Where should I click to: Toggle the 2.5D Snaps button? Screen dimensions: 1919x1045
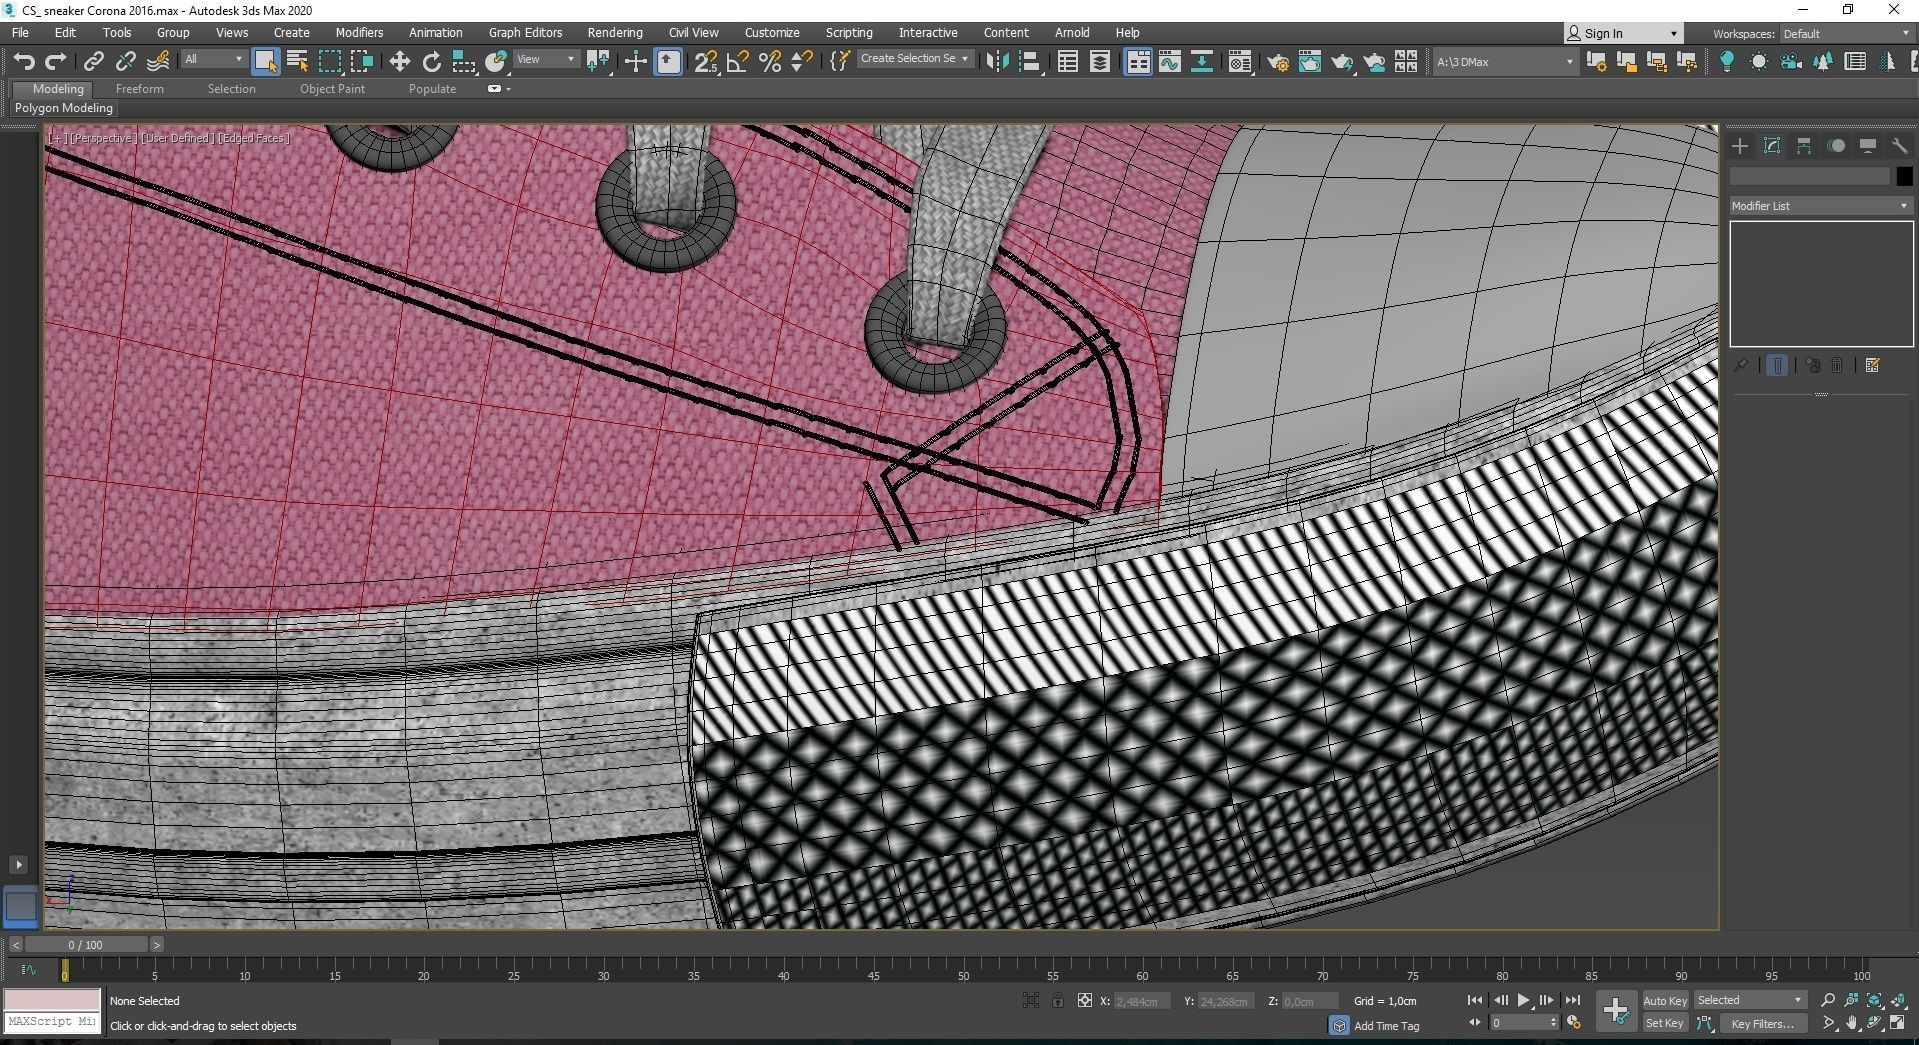(x=706, y=62)
